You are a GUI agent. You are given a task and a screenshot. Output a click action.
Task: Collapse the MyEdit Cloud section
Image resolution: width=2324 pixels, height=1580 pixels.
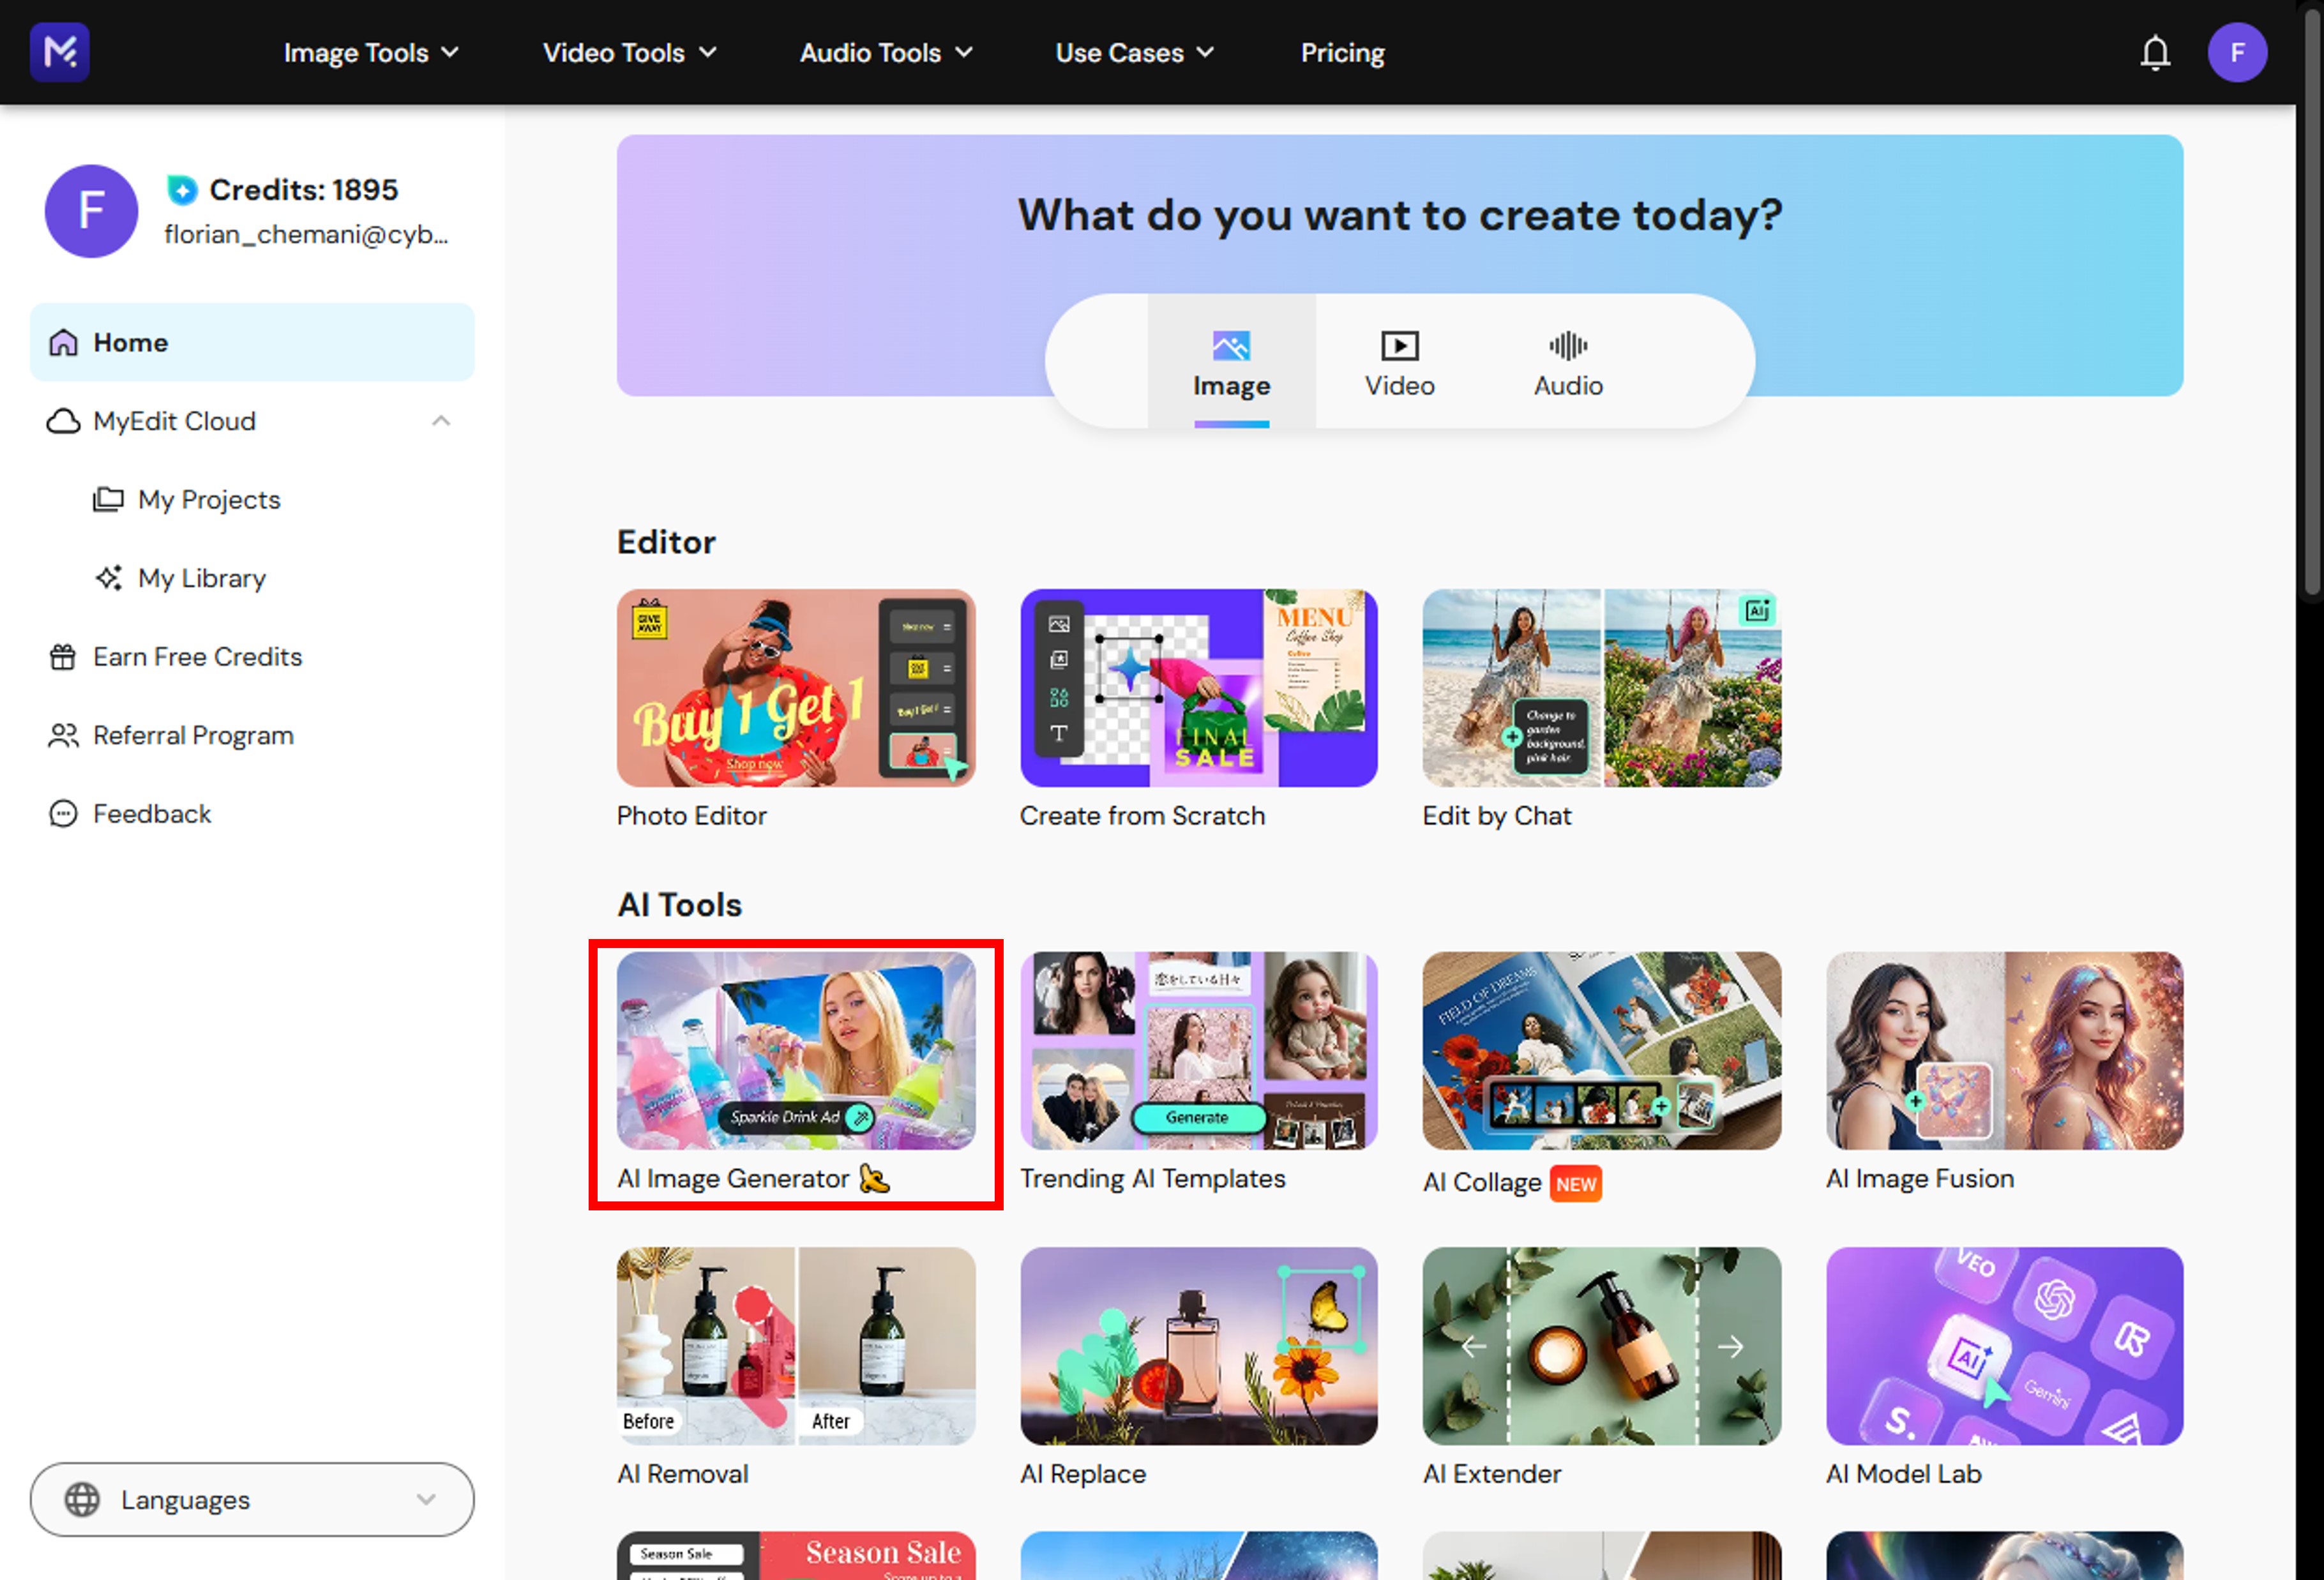coord(441,421)
